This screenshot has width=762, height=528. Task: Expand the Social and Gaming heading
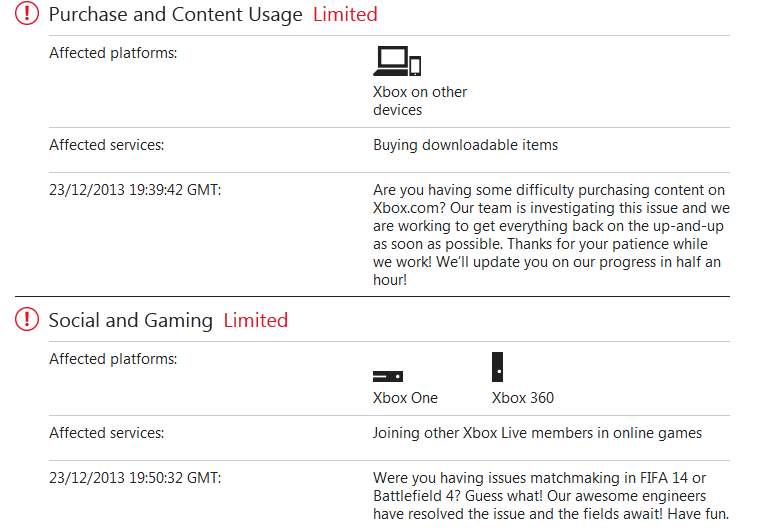130,321
